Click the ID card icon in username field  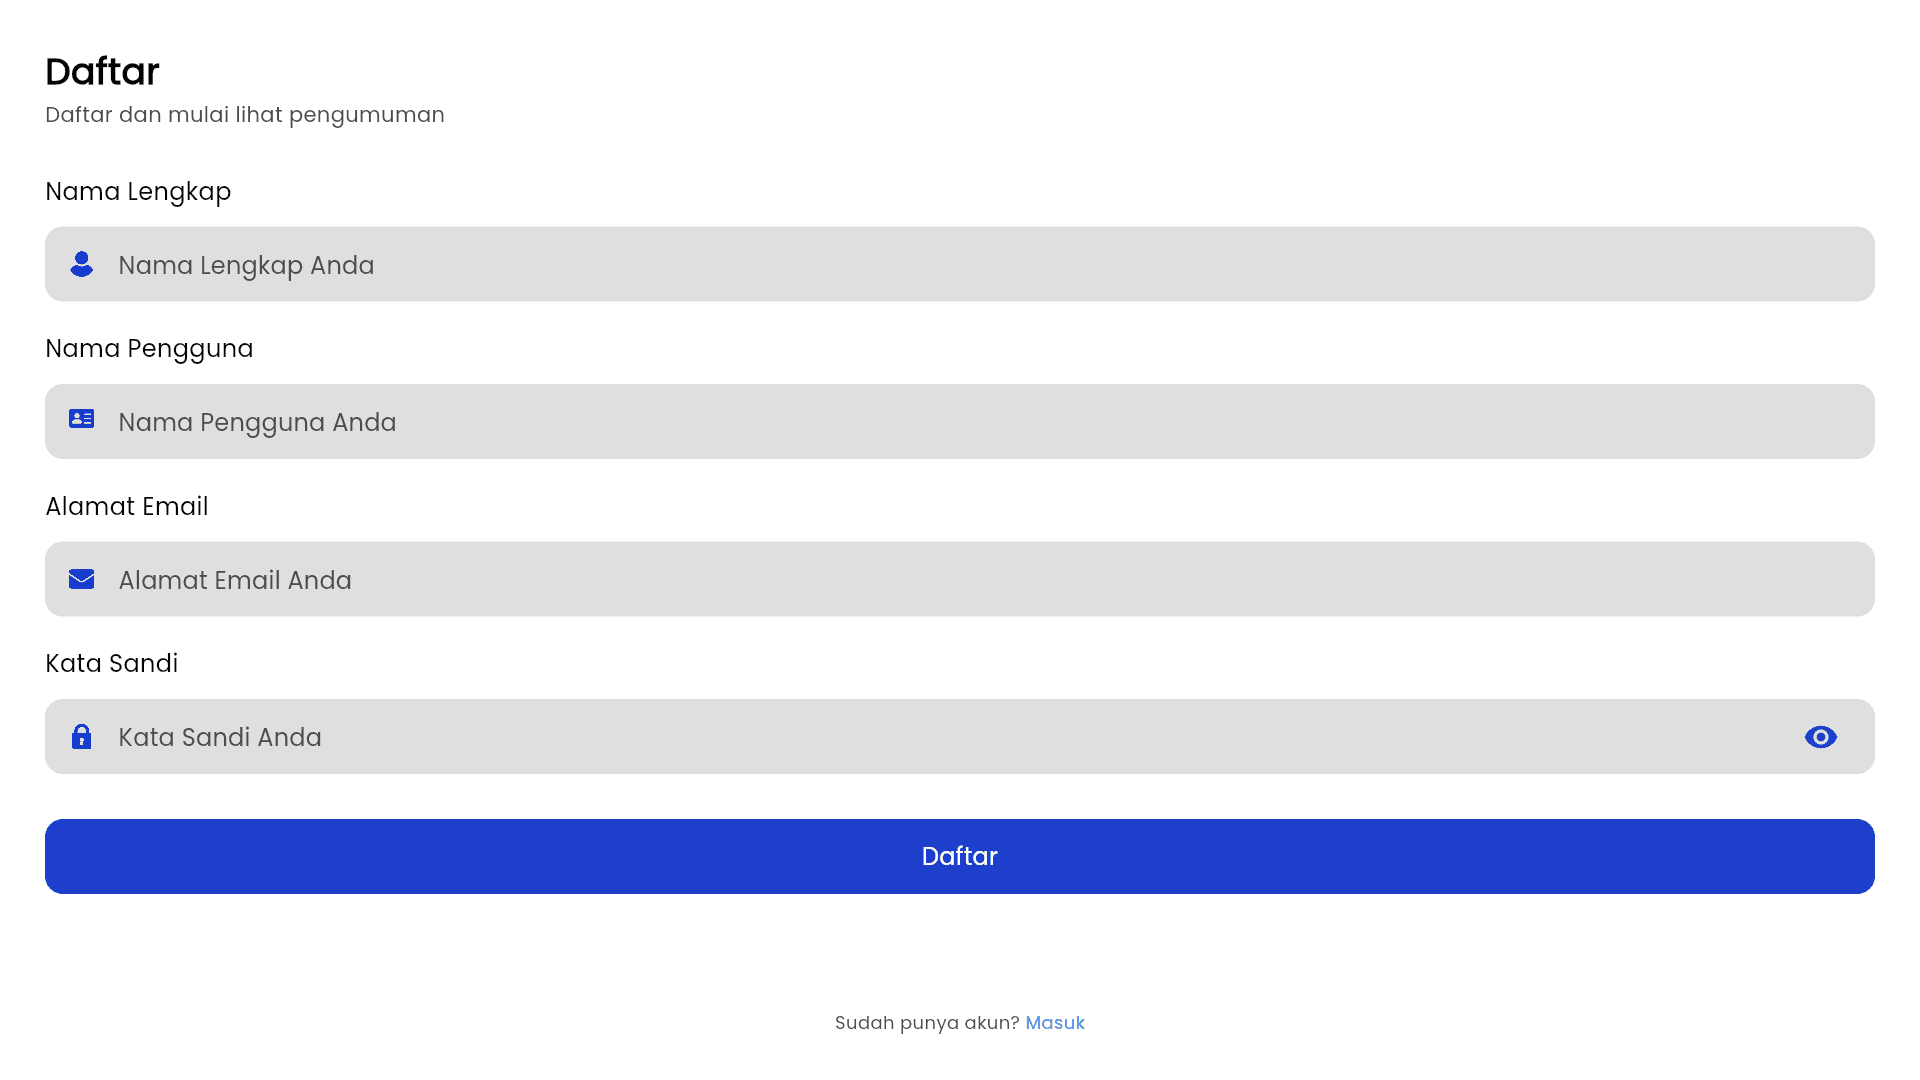tap(82, 419)
